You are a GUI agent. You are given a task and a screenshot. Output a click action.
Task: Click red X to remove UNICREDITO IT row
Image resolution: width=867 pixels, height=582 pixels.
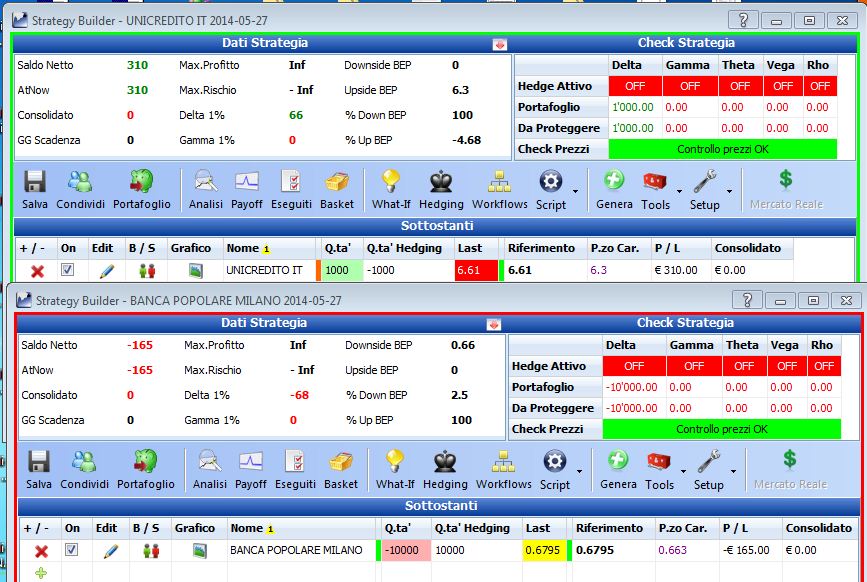[x=37, y=271]
